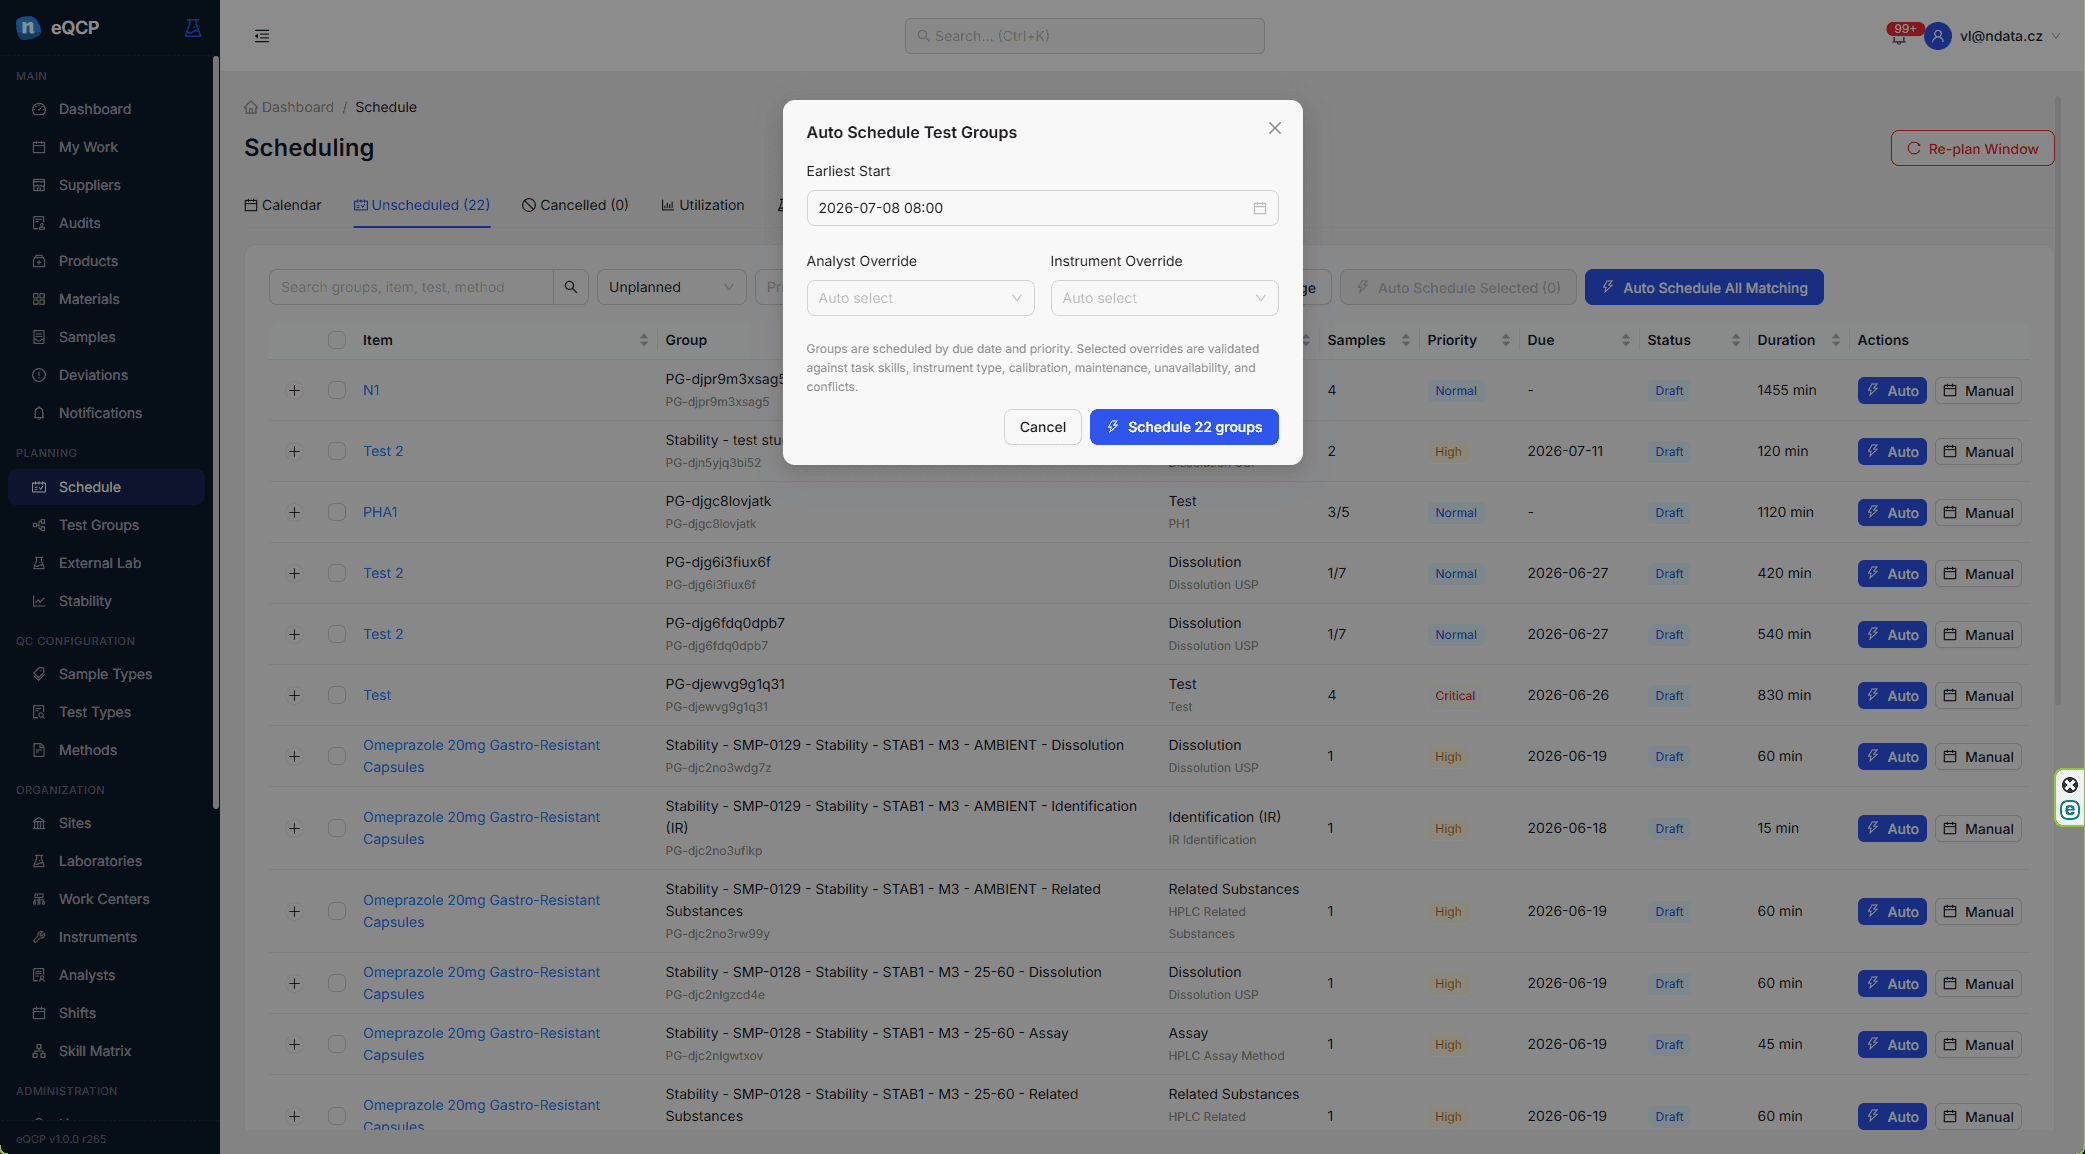Open notifications bell with 99+ badge
This screenshot has height=1154, width=2085.
click(x=1898, y=36)
